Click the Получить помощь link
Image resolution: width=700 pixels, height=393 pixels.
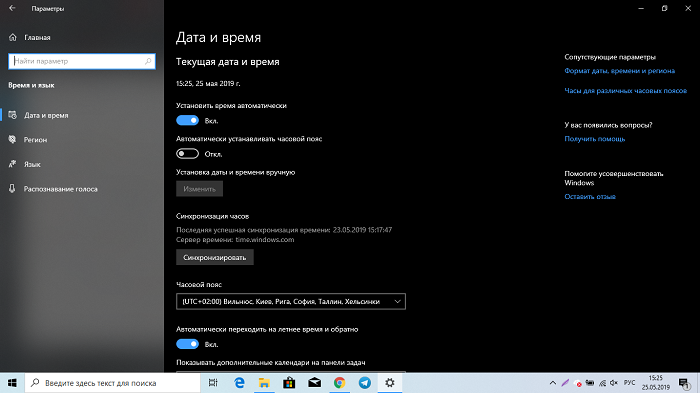[595, 139]
